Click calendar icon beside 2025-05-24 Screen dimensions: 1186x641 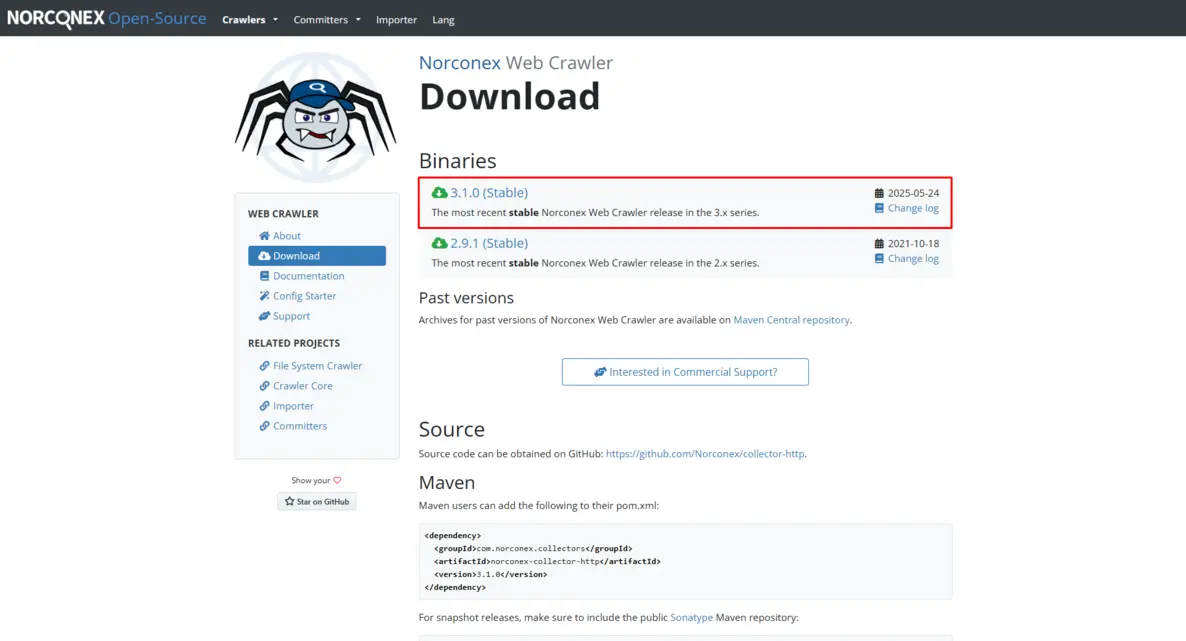pyautogui.click(x=879, y=193)
